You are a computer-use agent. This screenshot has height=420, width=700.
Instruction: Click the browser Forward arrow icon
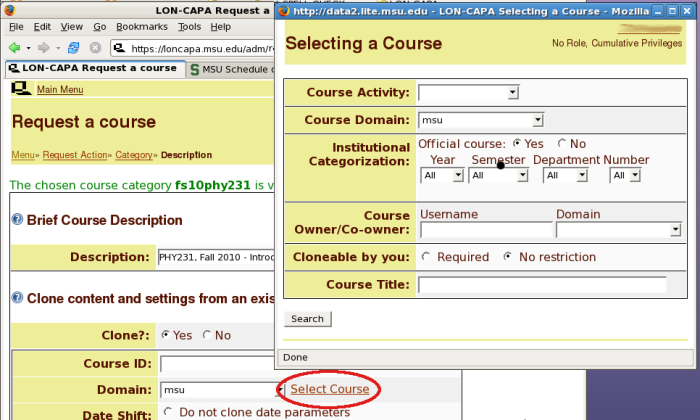pos(43,47)
